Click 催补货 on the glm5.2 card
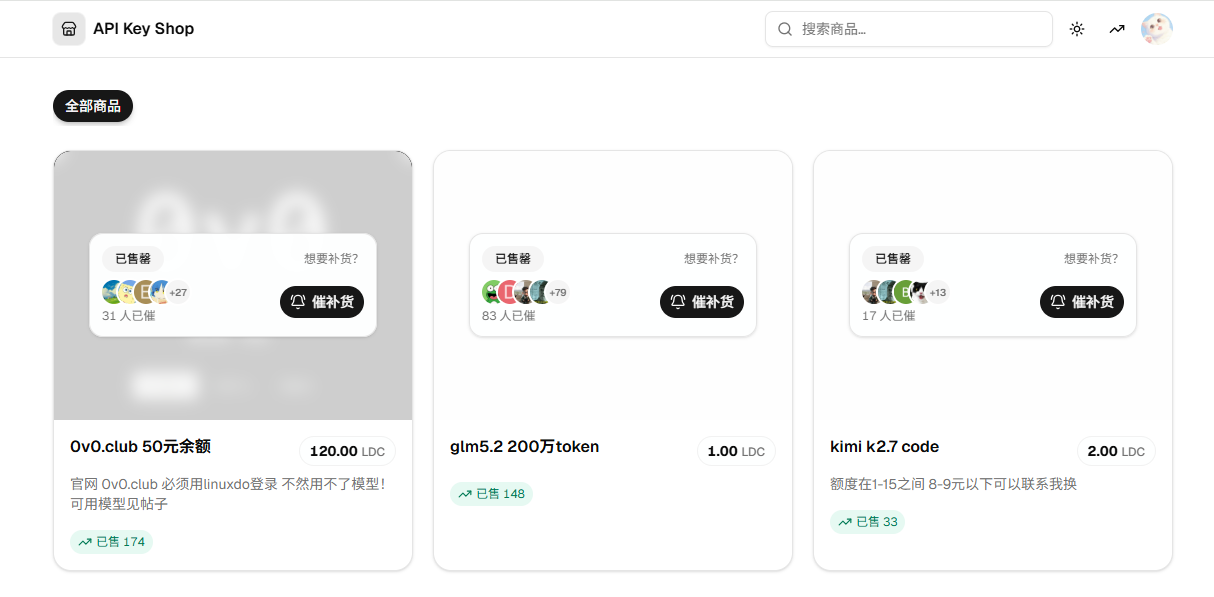1214x597 pixels. tap(702, 302)
